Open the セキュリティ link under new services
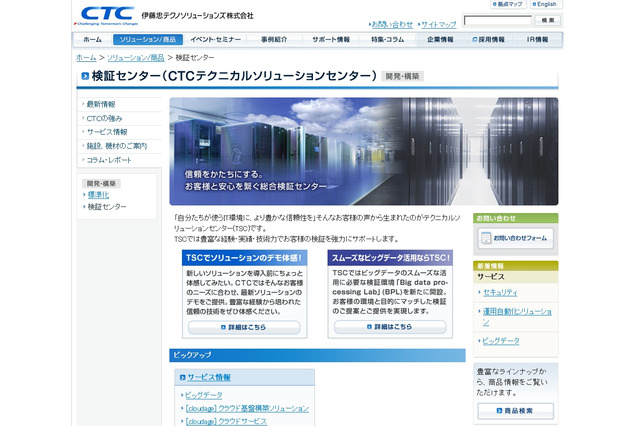The width and height of the screenshot is (640, 426). 500,292
